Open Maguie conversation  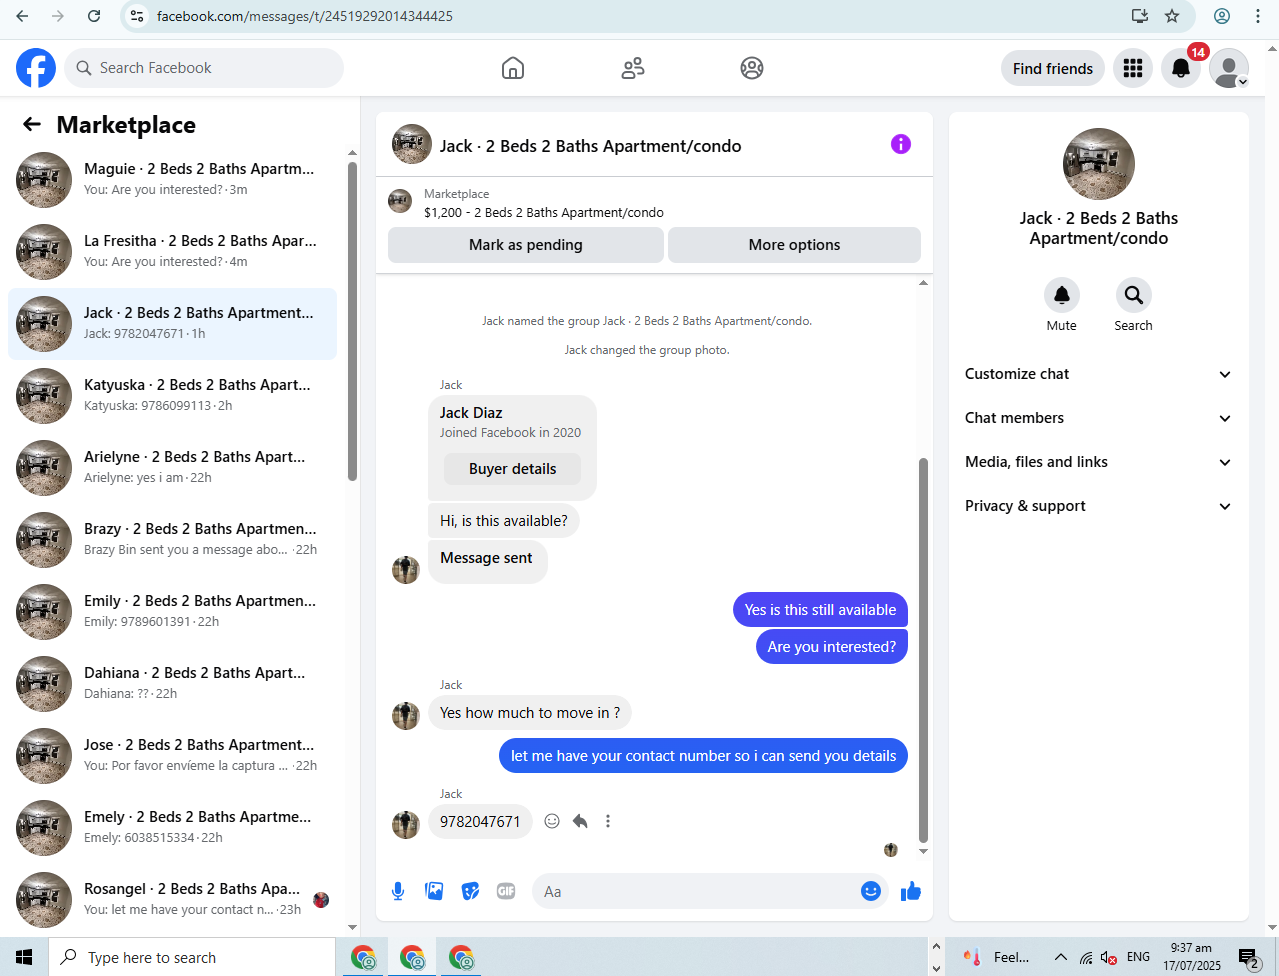click(x=172, y=180)
